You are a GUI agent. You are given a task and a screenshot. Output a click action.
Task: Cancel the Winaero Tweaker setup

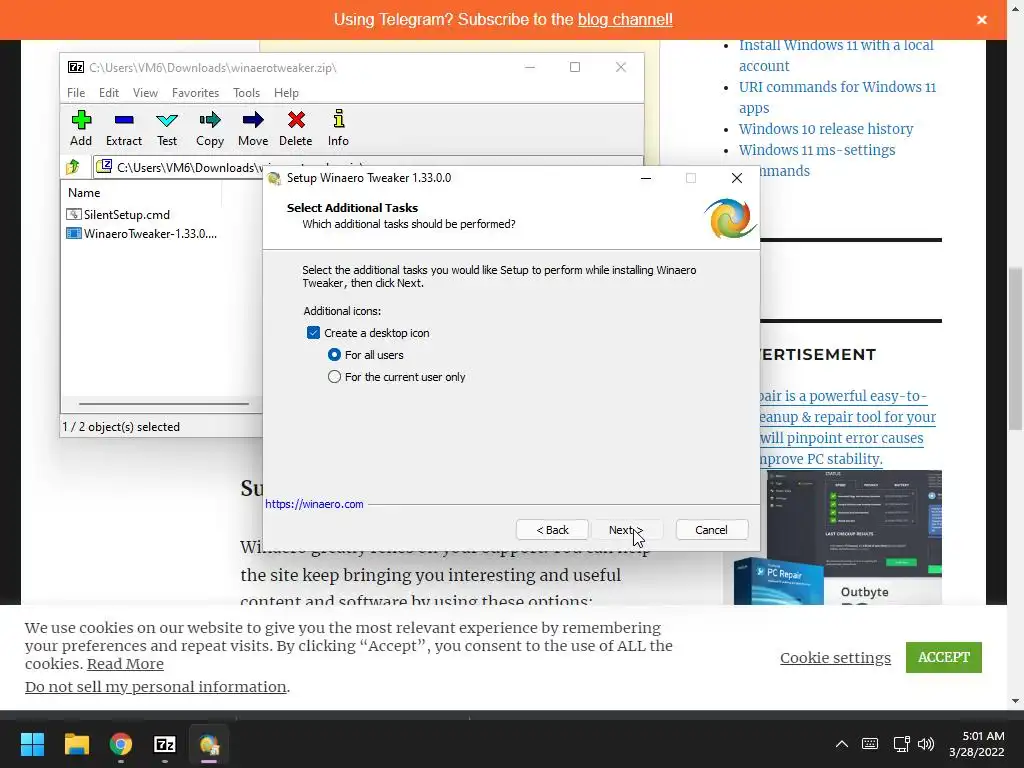pyautogui.click(x=711, y=530)
